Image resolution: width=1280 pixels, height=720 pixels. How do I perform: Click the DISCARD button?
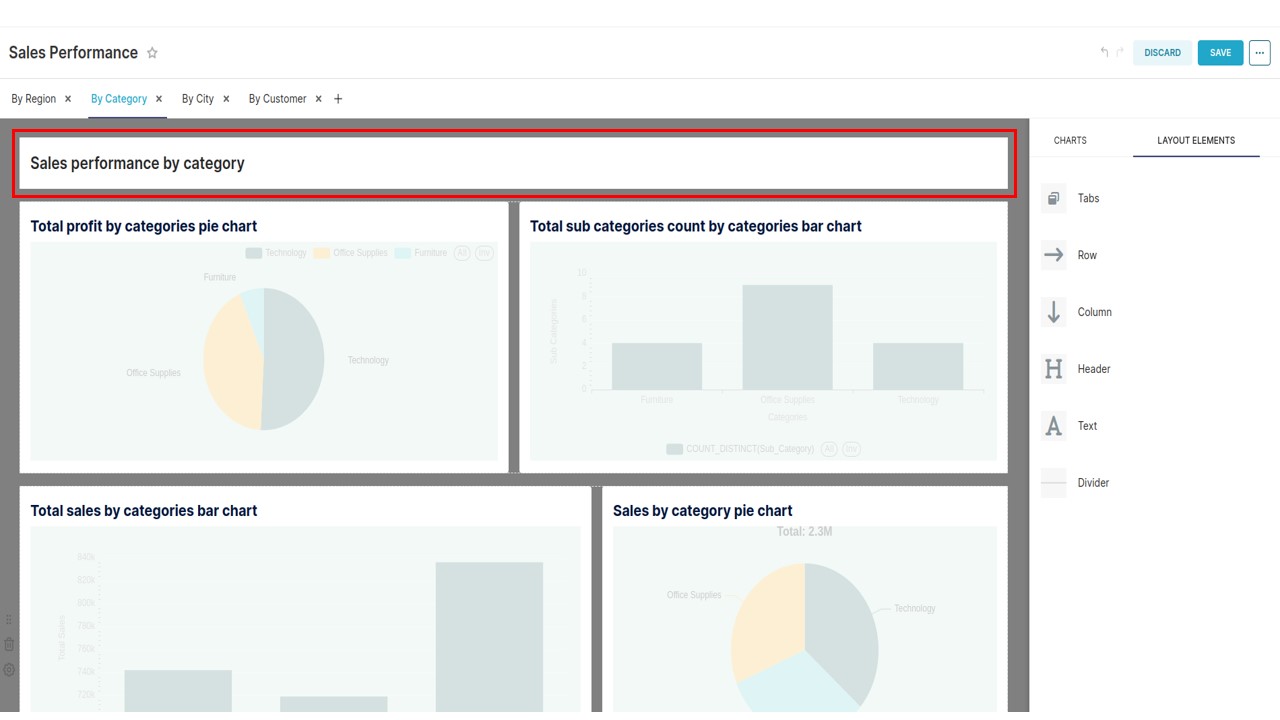click(1161, 52)
